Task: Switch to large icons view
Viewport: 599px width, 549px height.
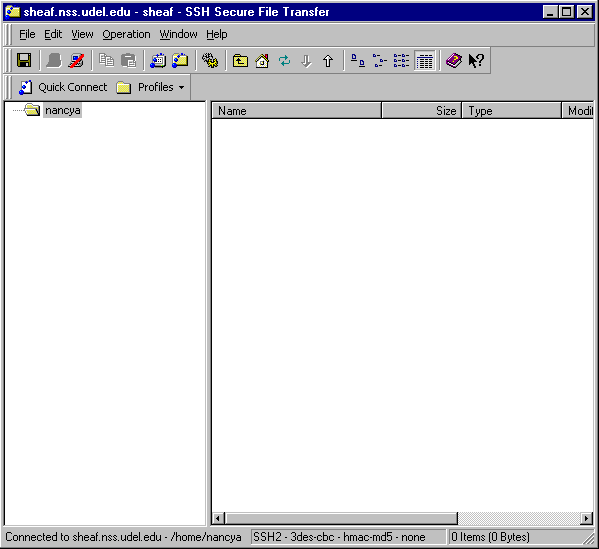Action: [358, 60]
